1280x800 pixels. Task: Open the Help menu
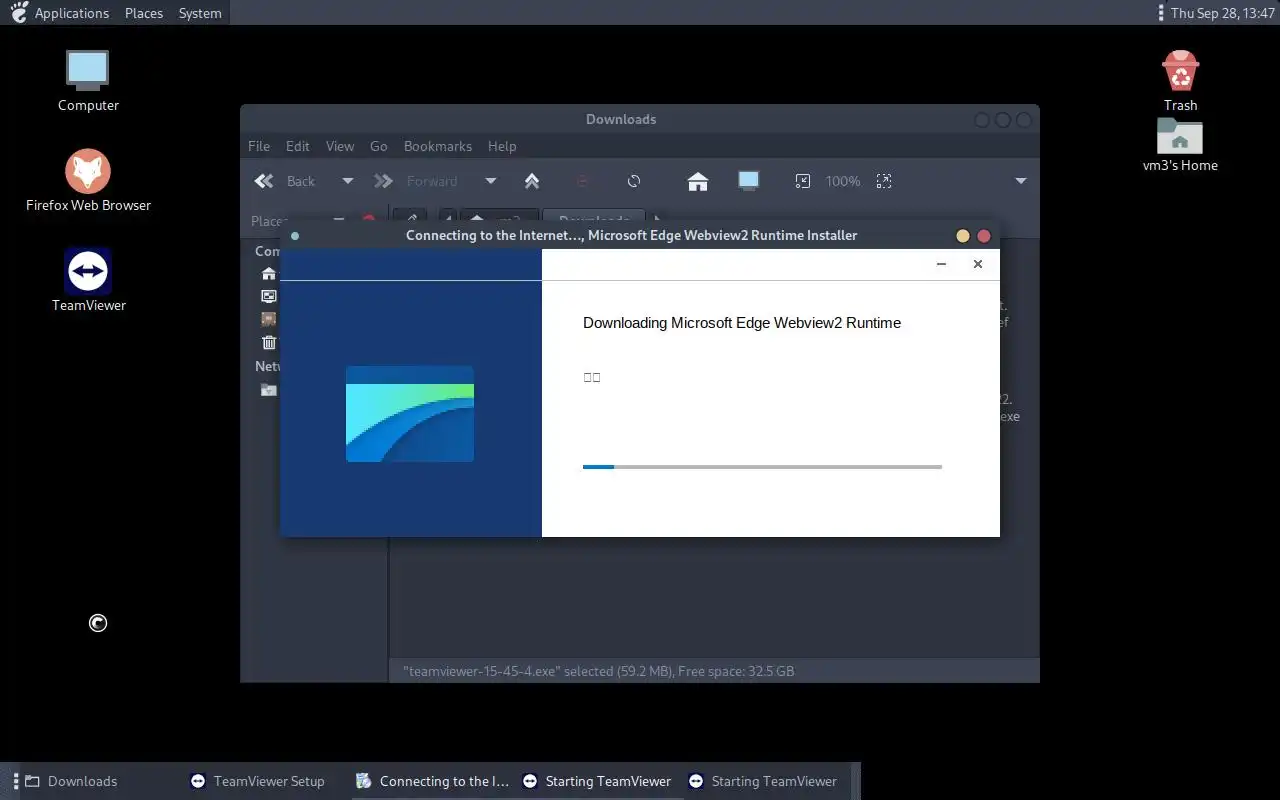pyautogui.click(x=502, y=146)
